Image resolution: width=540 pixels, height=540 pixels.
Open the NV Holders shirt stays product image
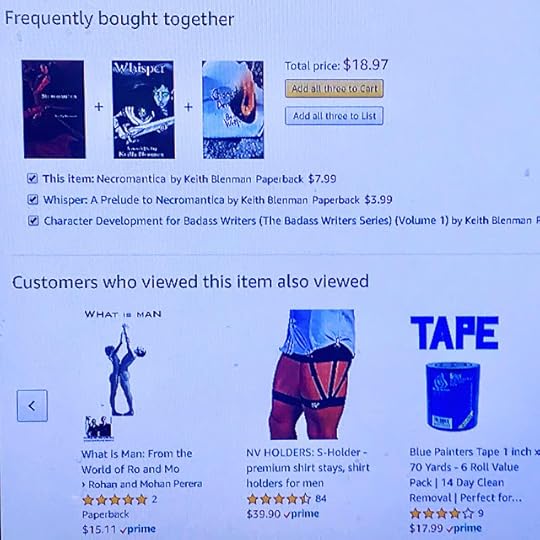point(312,374)
